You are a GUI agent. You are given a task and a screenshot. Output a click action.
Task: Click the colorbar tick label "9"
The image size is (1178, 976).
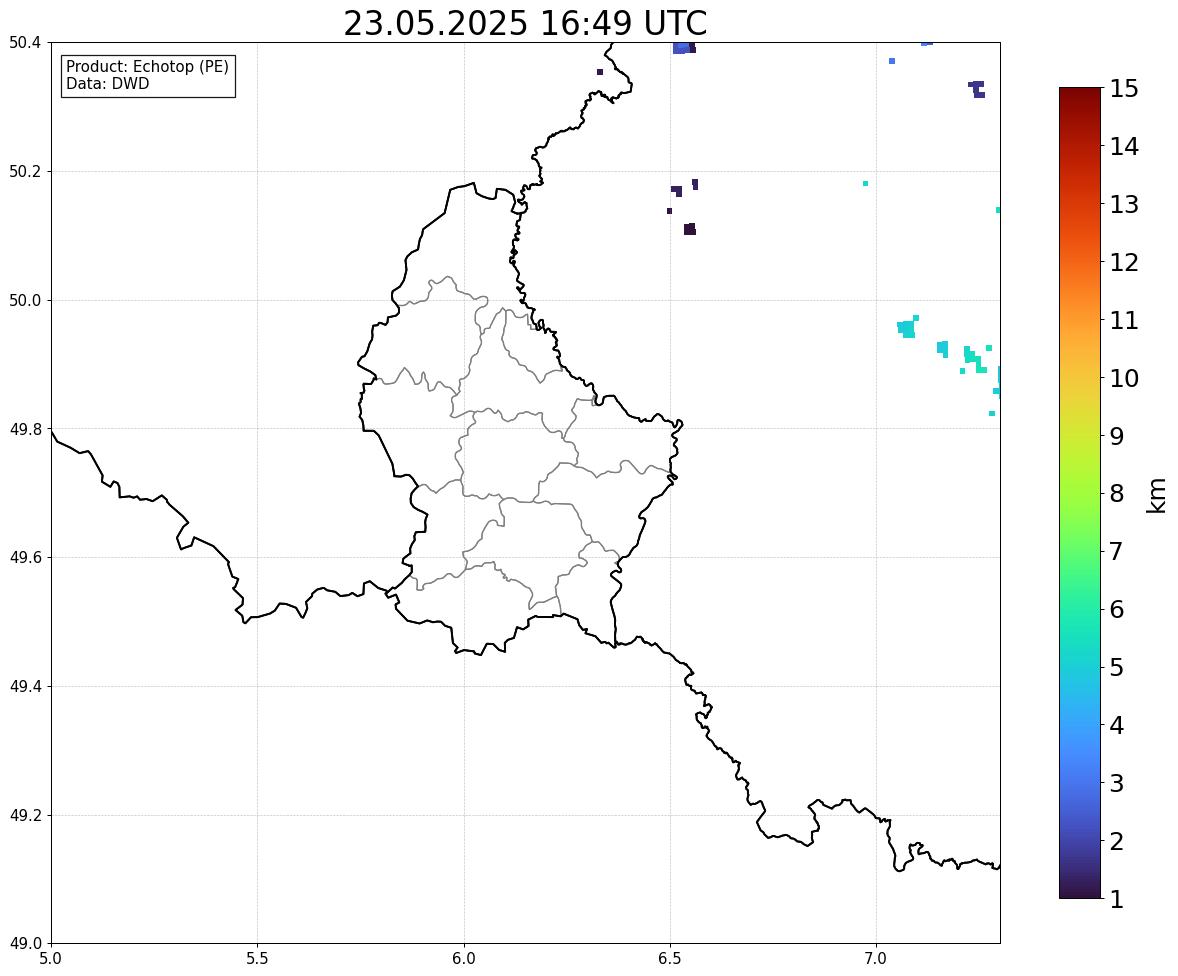click(x=1116, y=436)
